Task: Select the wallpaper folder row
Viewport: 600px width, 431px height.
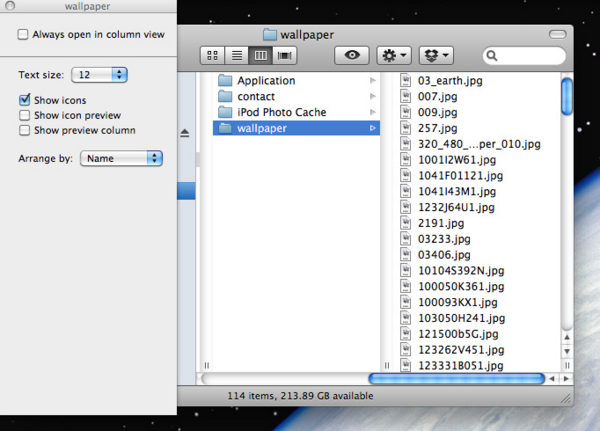Action: pos(296,128)
